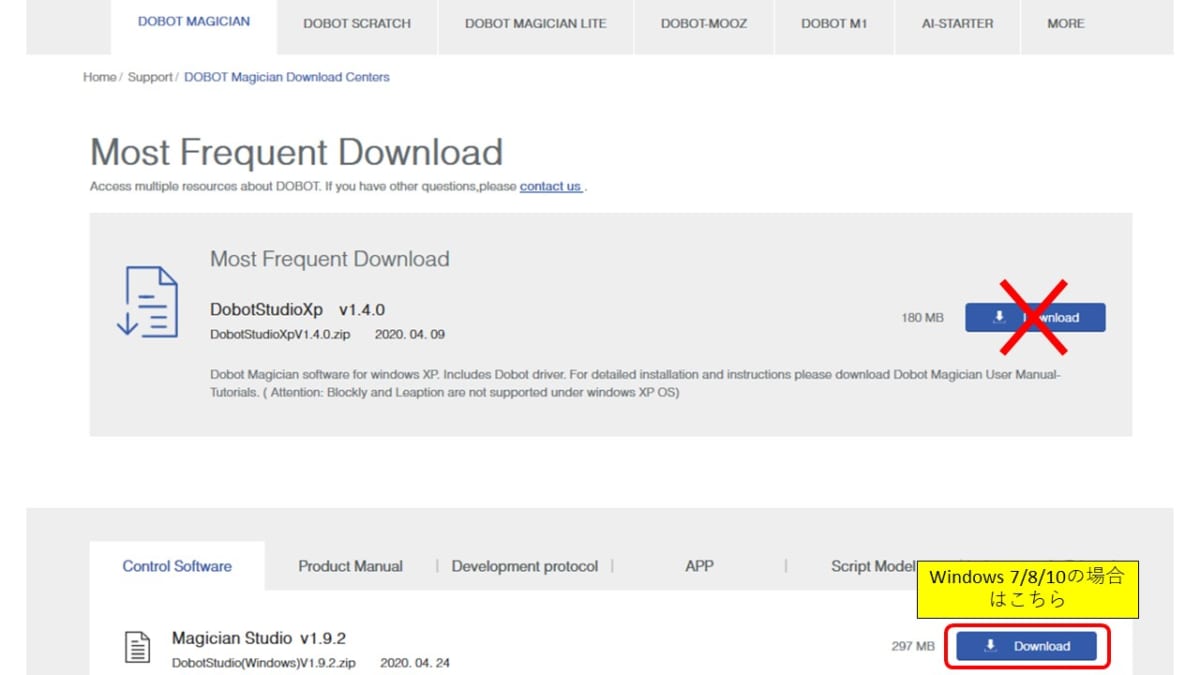Switch to the Product Manual tab
The image size is (1200, 675).
[x=350, y=566]
